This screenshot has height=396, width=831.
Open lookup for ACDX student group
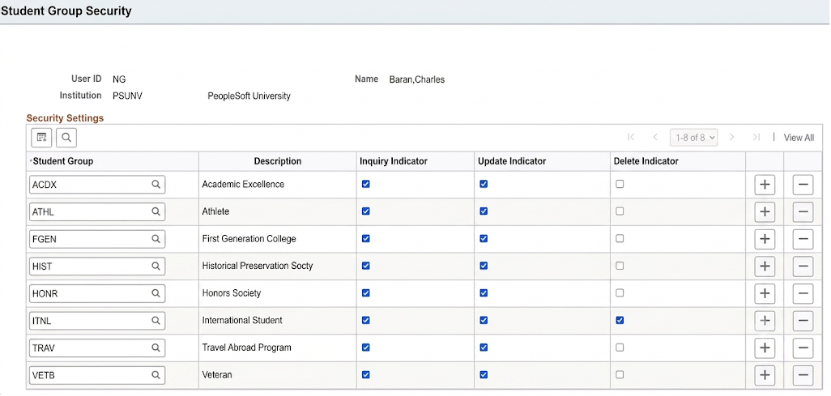(156, 184)
